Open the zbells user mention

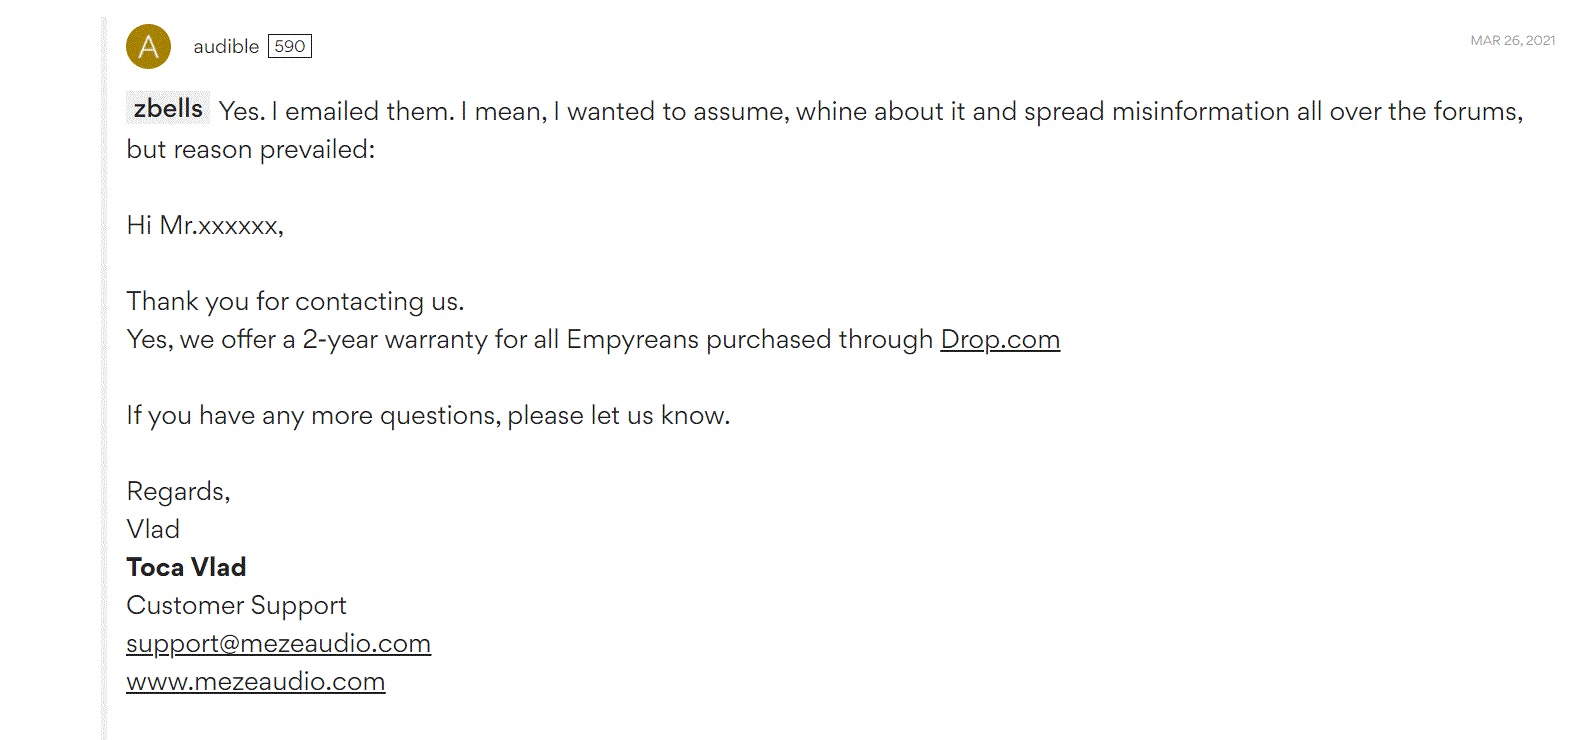(168, 109)
